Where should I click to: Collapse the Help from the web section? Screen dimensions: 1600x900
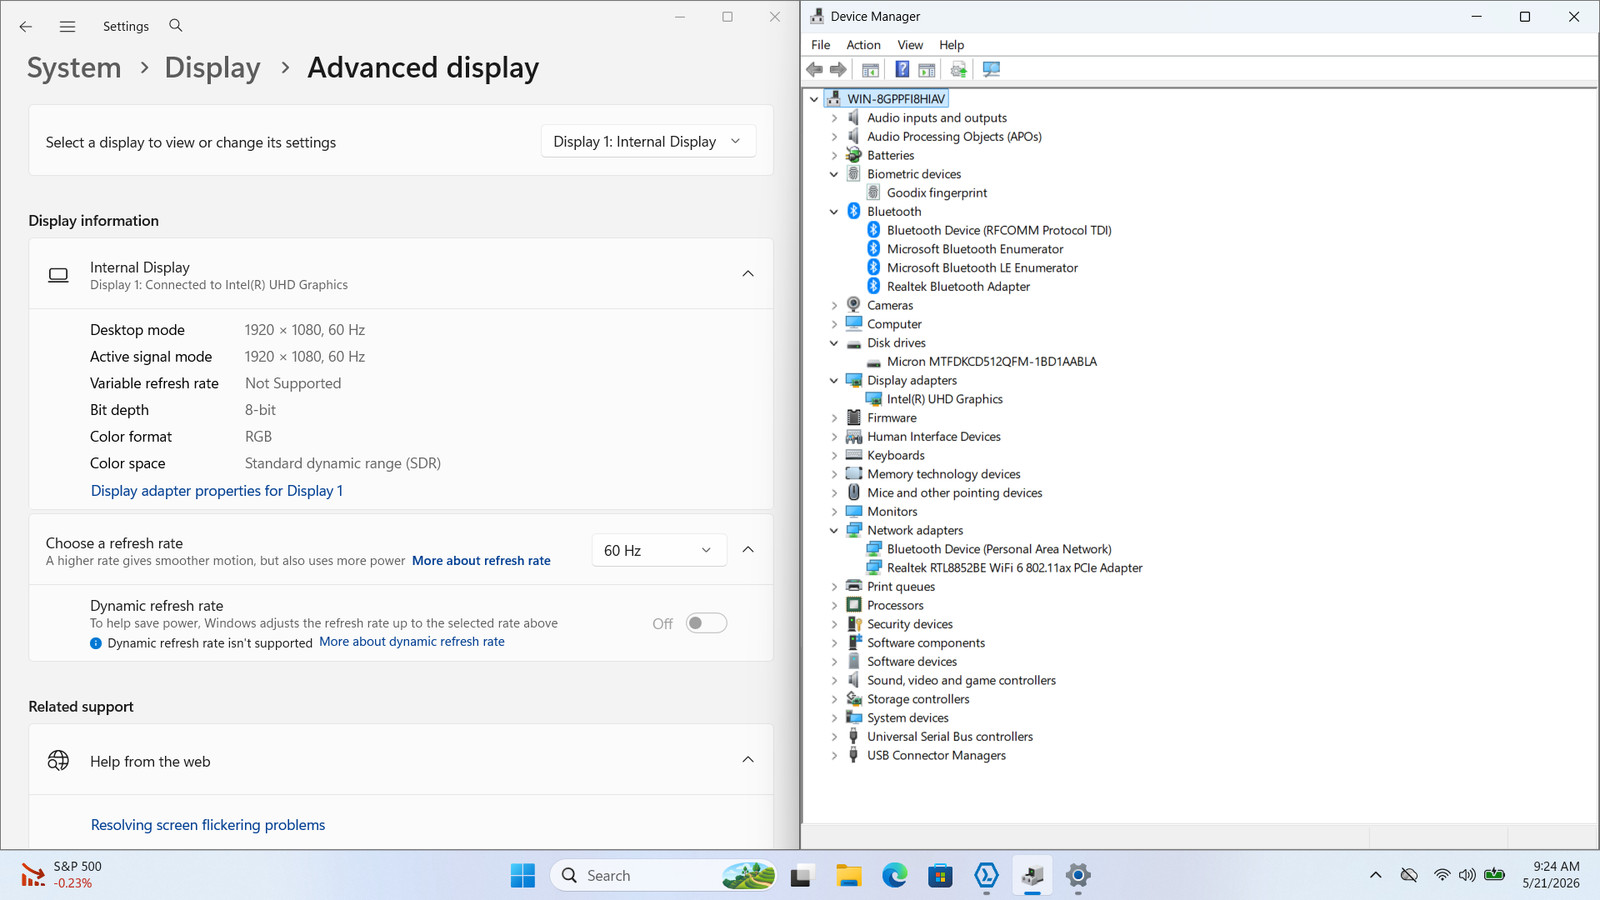748,760
